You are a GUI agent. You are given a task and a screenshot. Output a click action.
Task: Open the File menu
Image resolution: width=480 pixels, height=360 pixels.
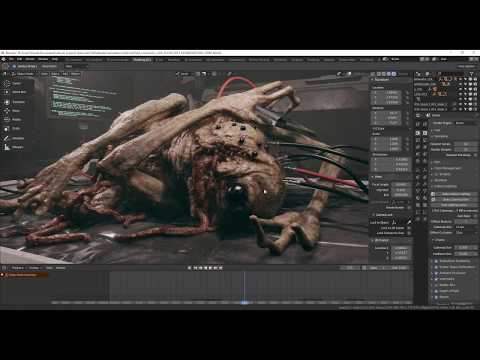tap(11, 59)
